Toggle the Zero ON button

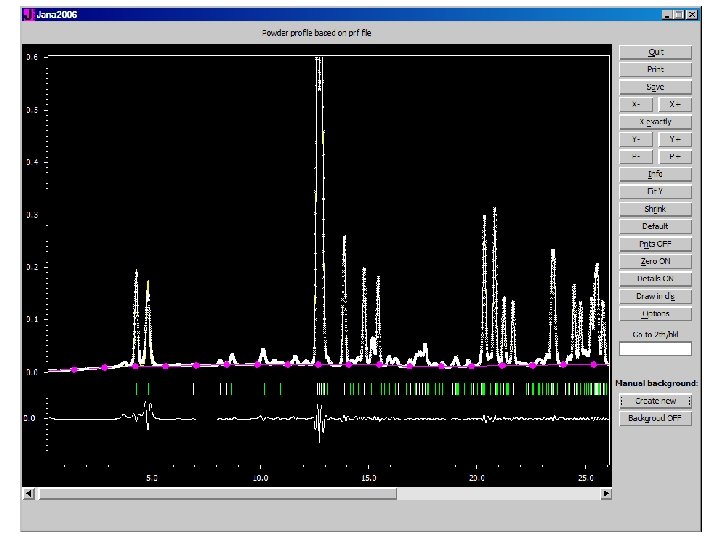[x=655, y=262]
